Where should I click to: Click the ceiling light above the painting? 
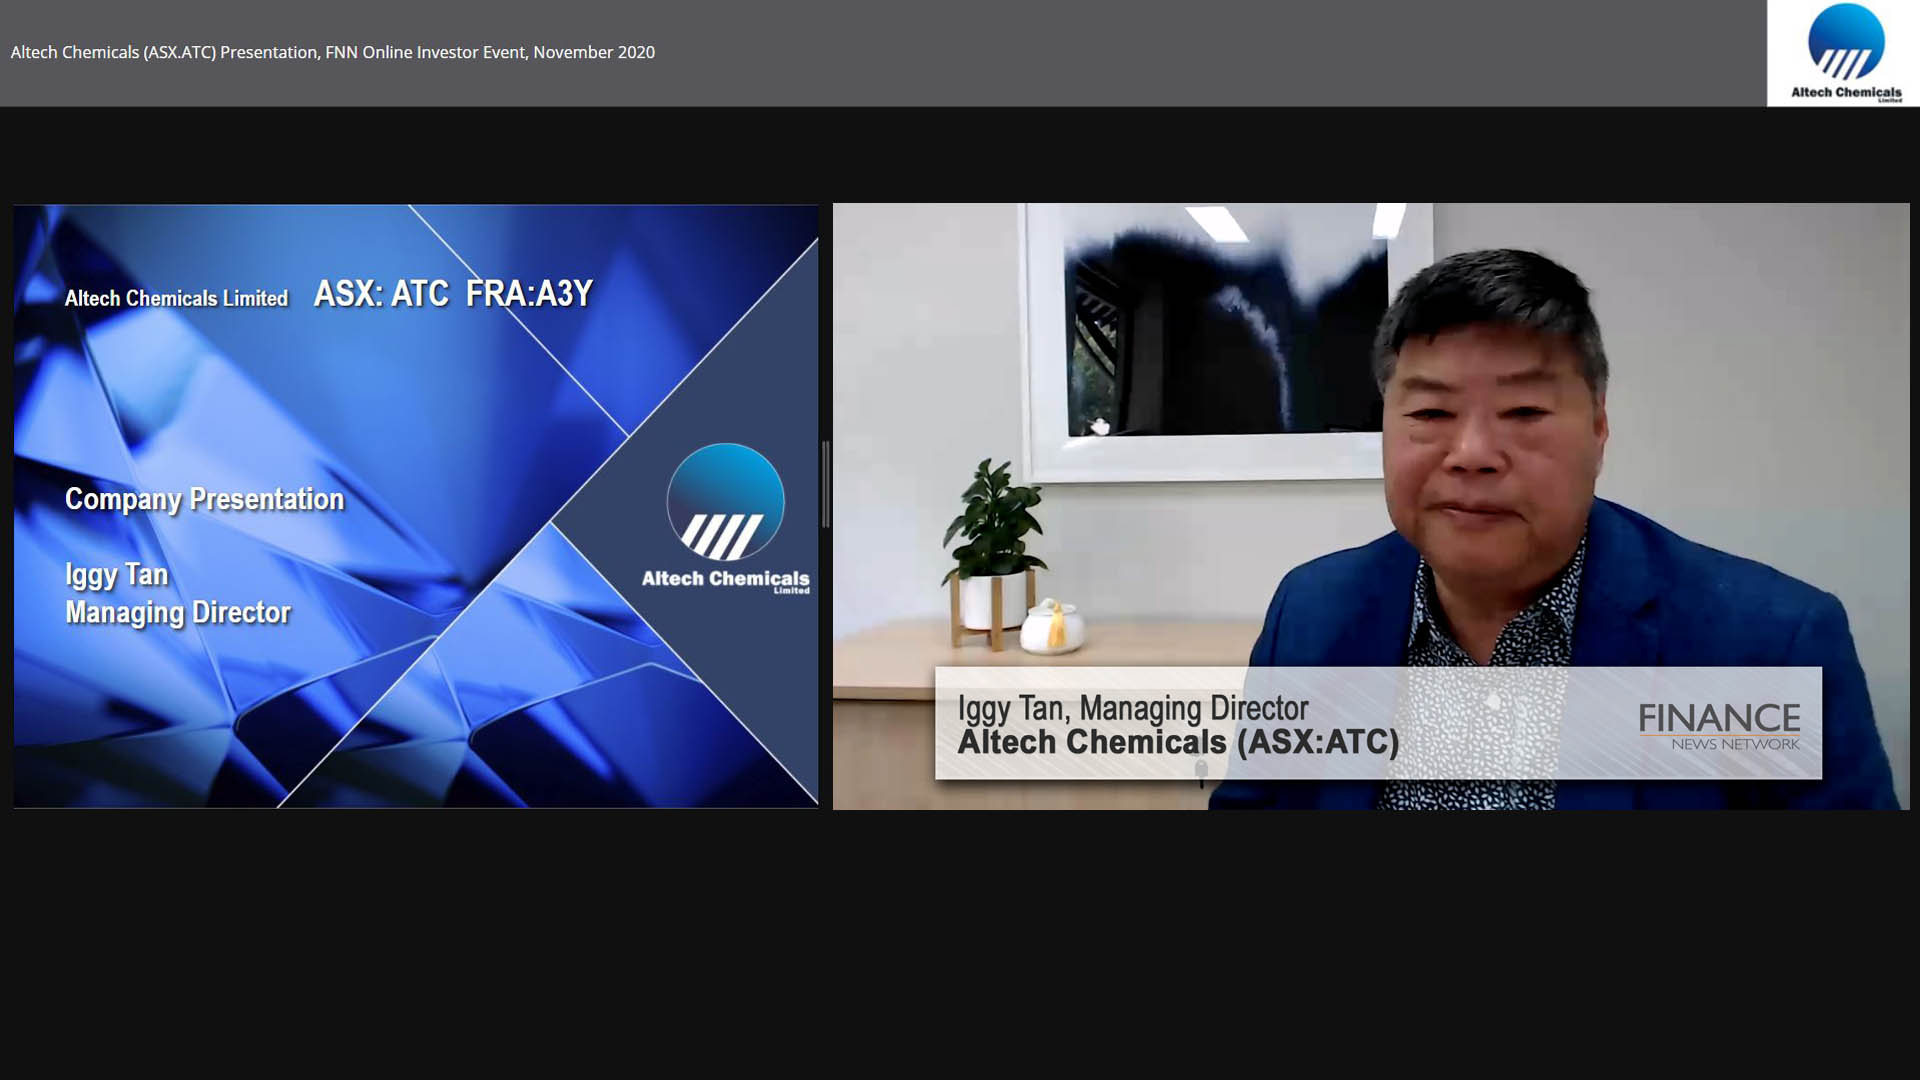[1216, 224]
